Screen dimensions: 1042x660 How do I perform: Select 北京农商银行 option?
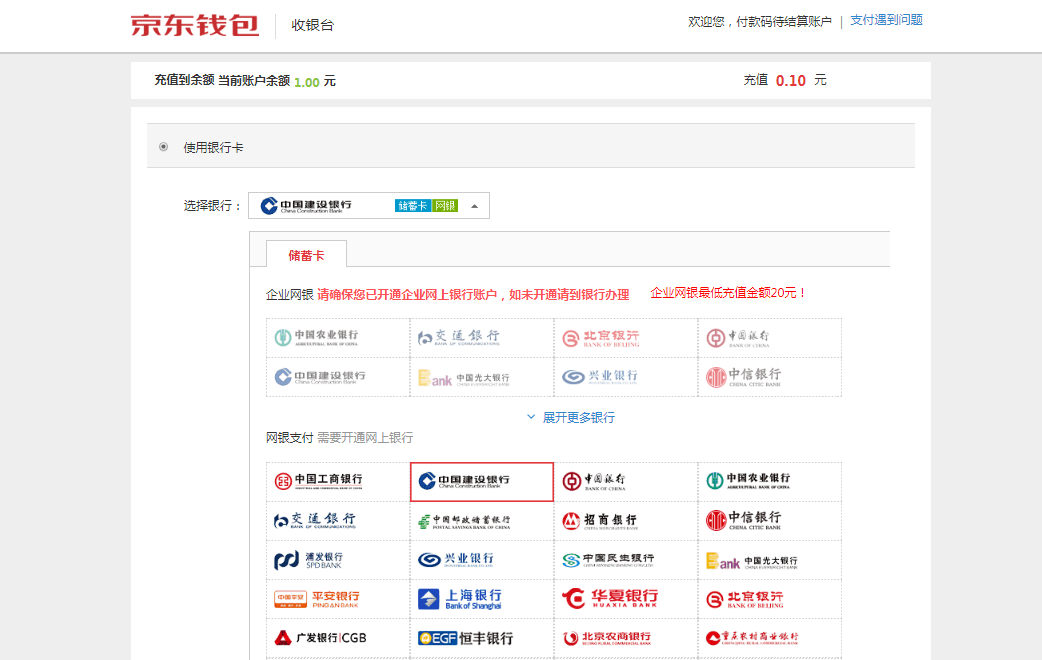[x=626, y=638]
